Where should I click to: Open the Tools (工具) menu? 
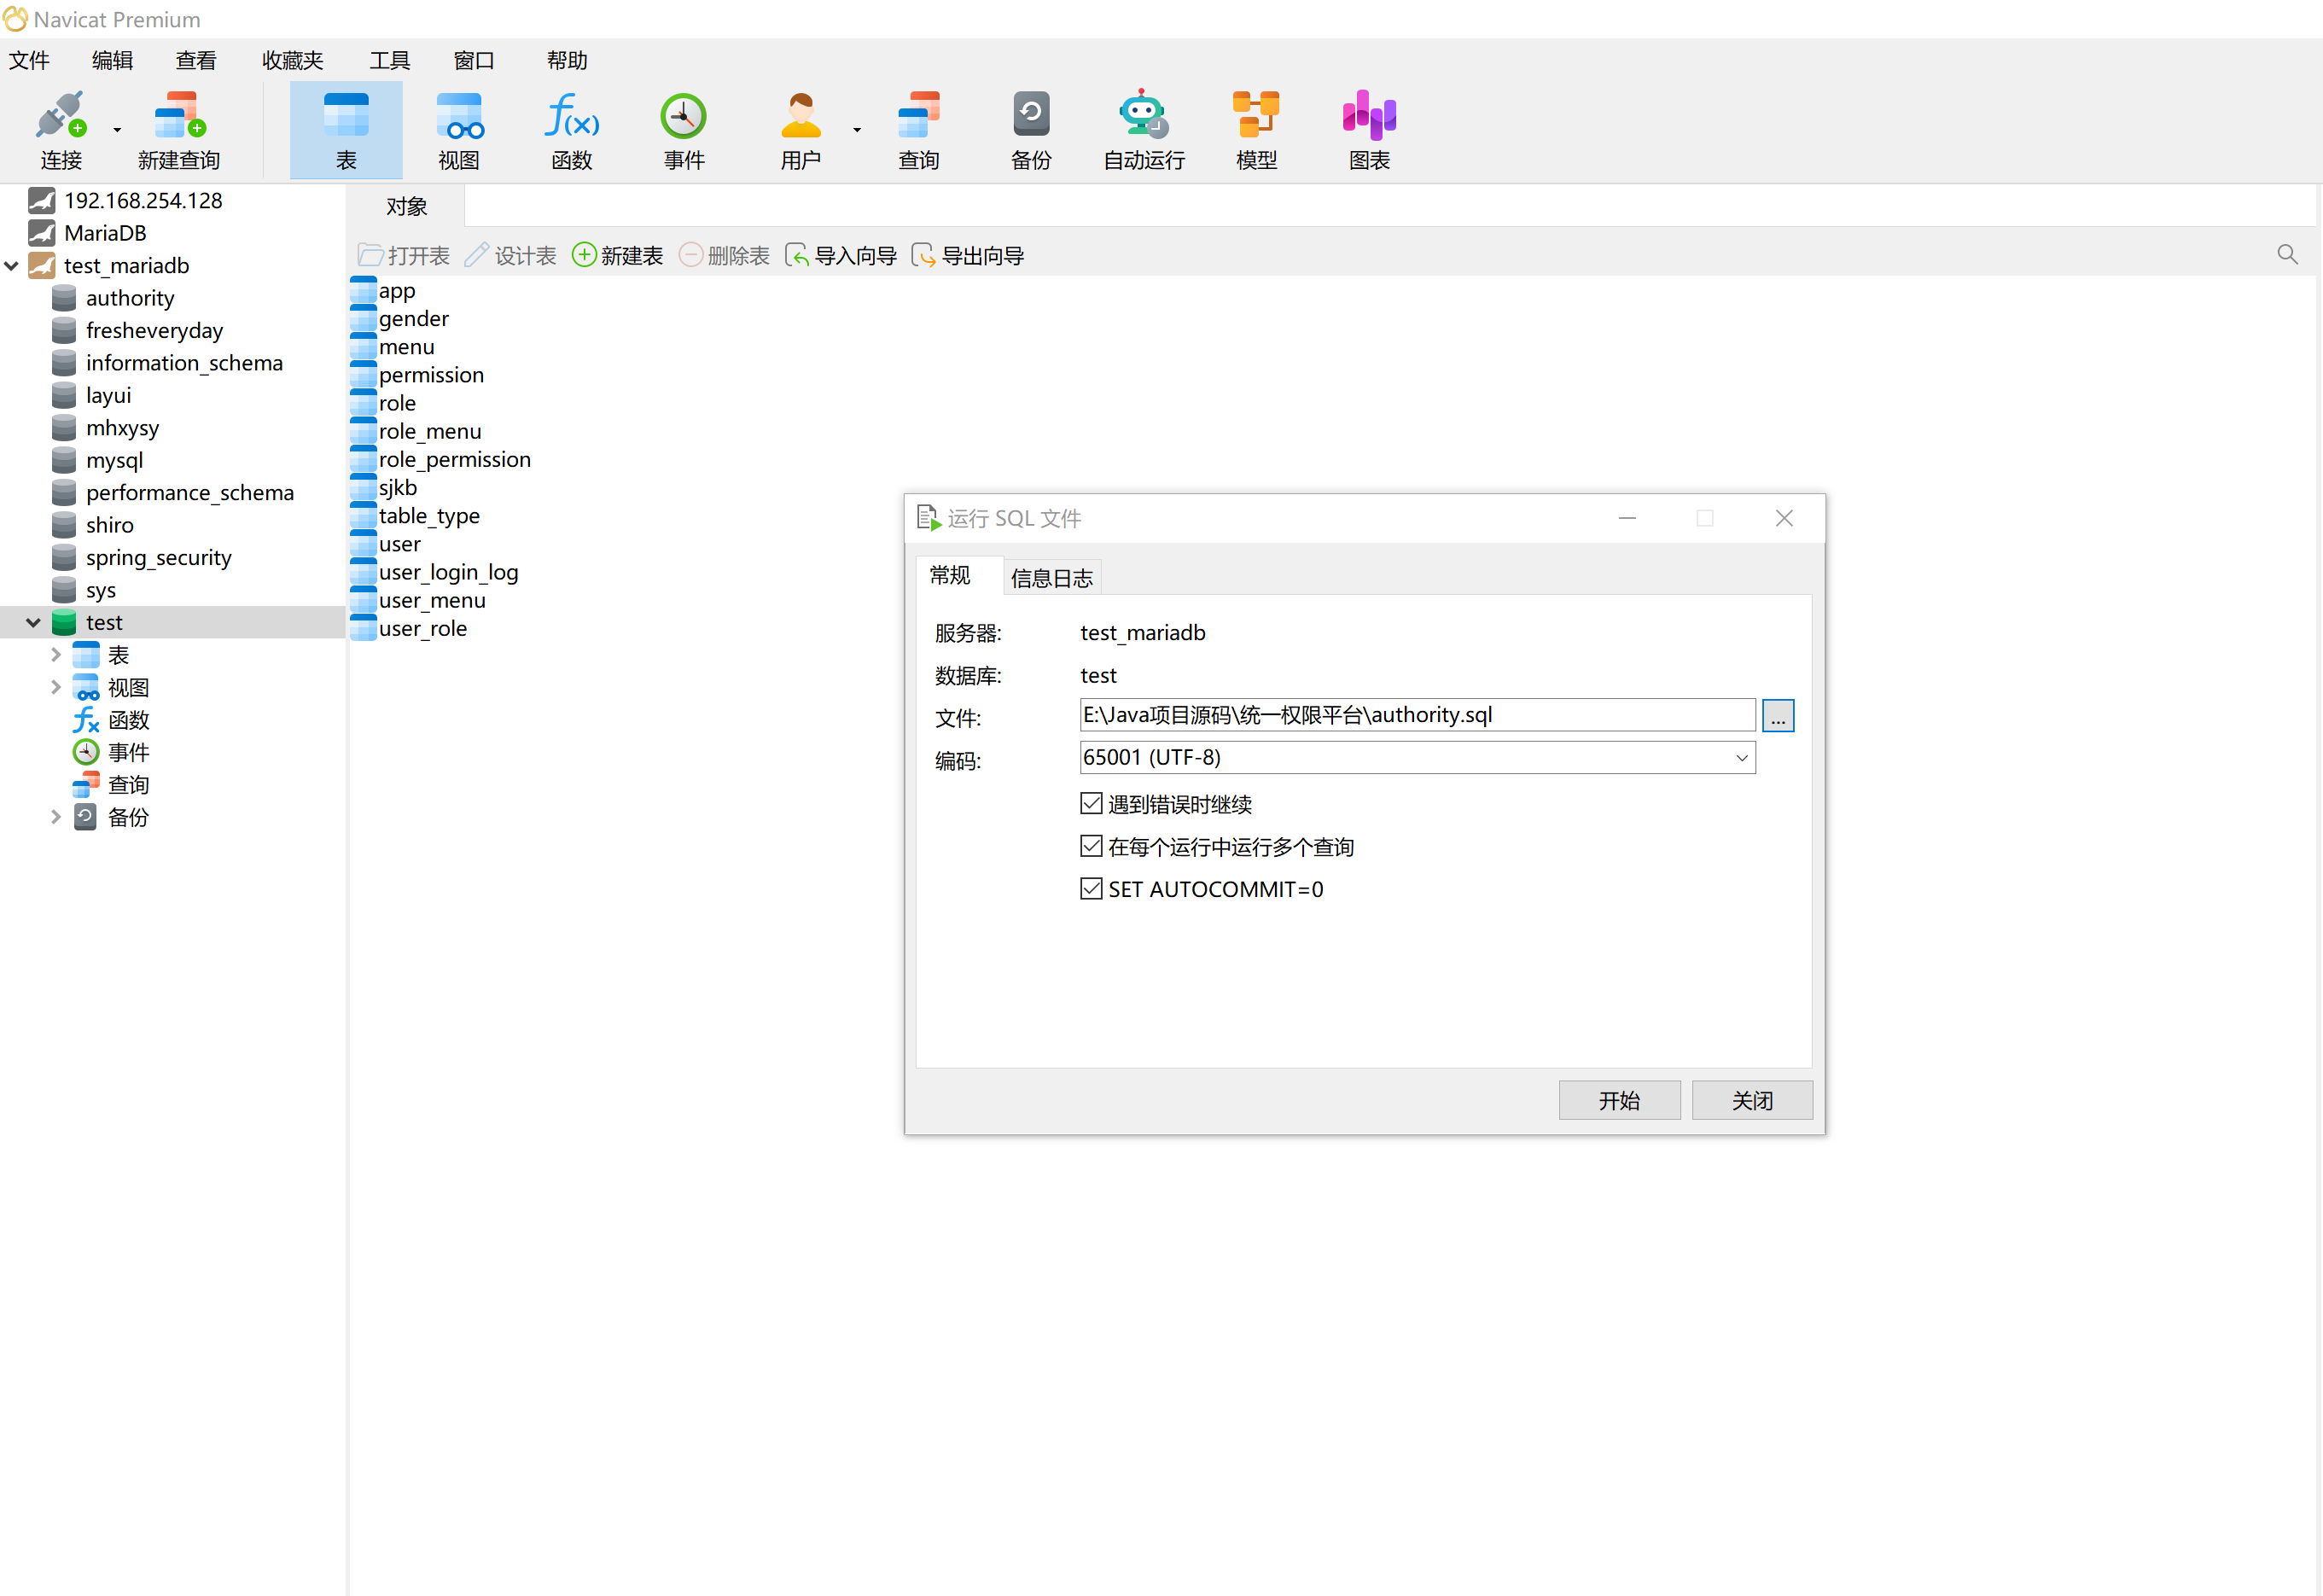coord(390,60)
